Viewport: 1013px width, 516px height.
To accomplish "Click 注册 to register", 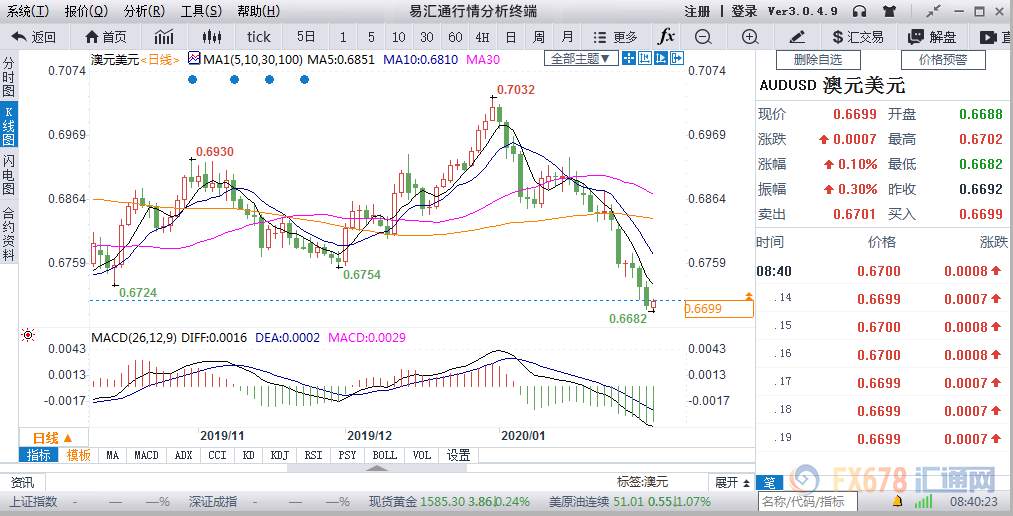I will point(698,11).
